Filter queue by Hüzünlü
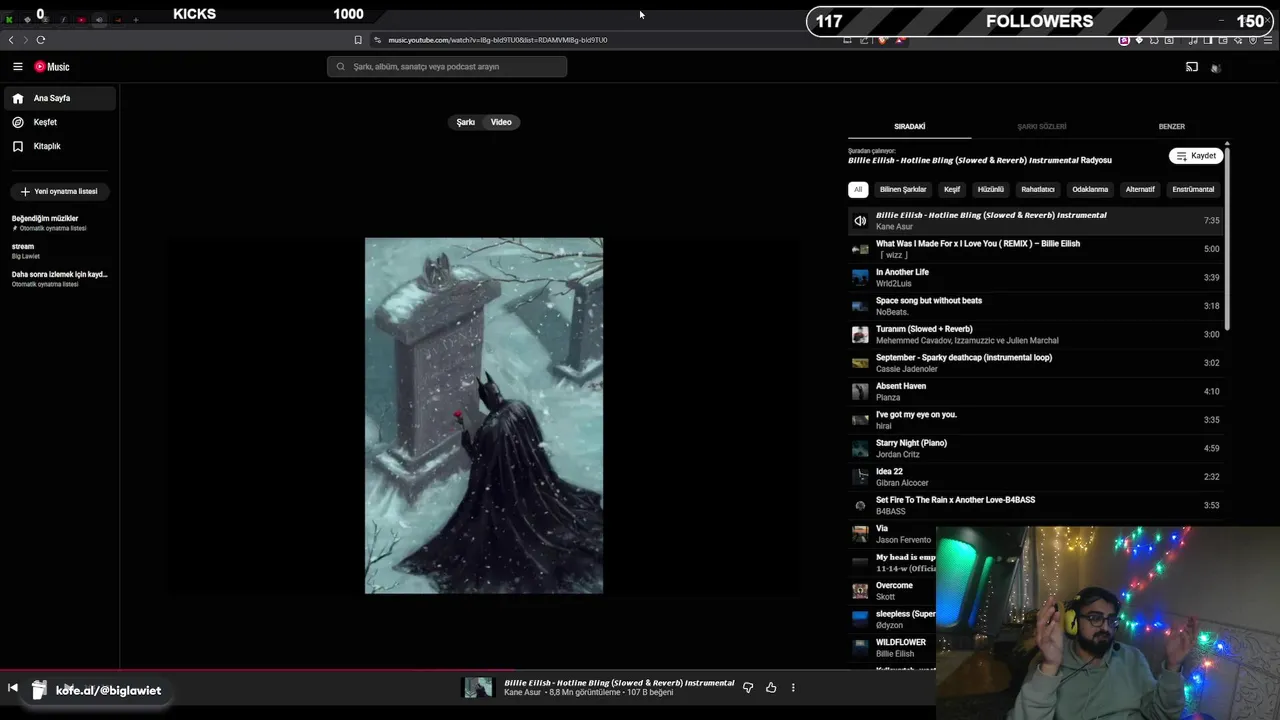Image resolution: width=1280 pixels, height=720 pixels. coord(991,189)
